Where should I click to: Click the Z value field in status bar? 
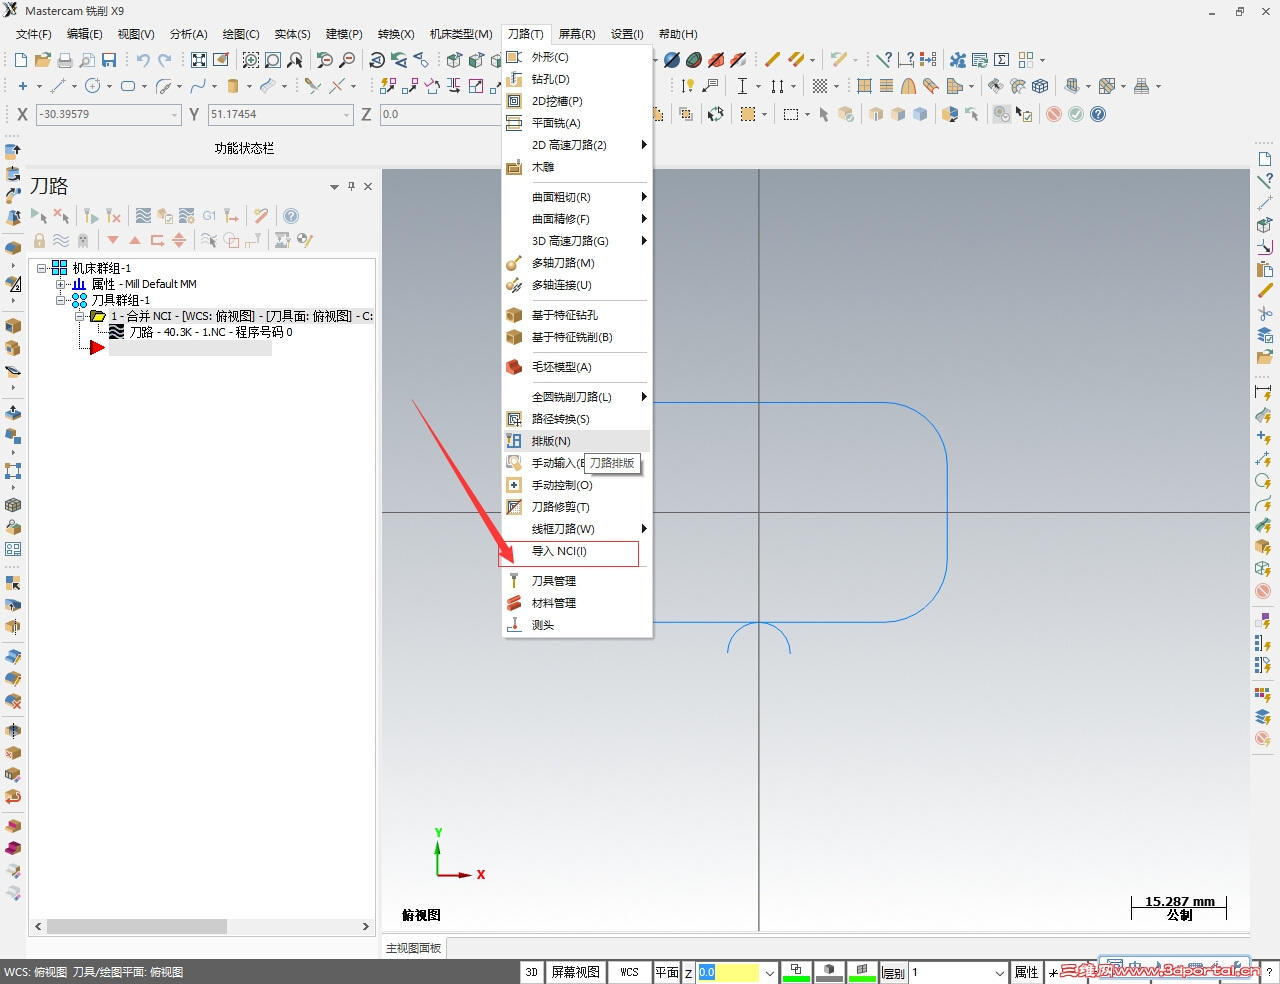(x=729, y=973)
